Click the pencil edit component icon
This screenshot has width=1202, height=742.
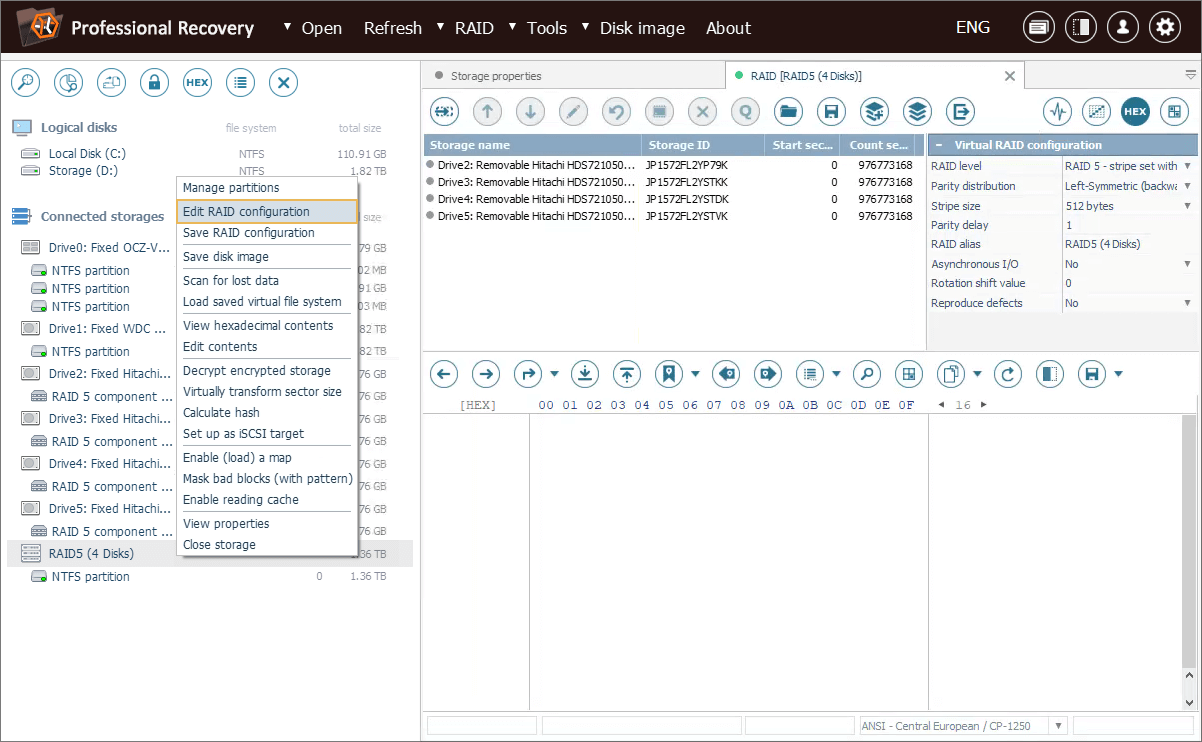[x=573, y=111]
